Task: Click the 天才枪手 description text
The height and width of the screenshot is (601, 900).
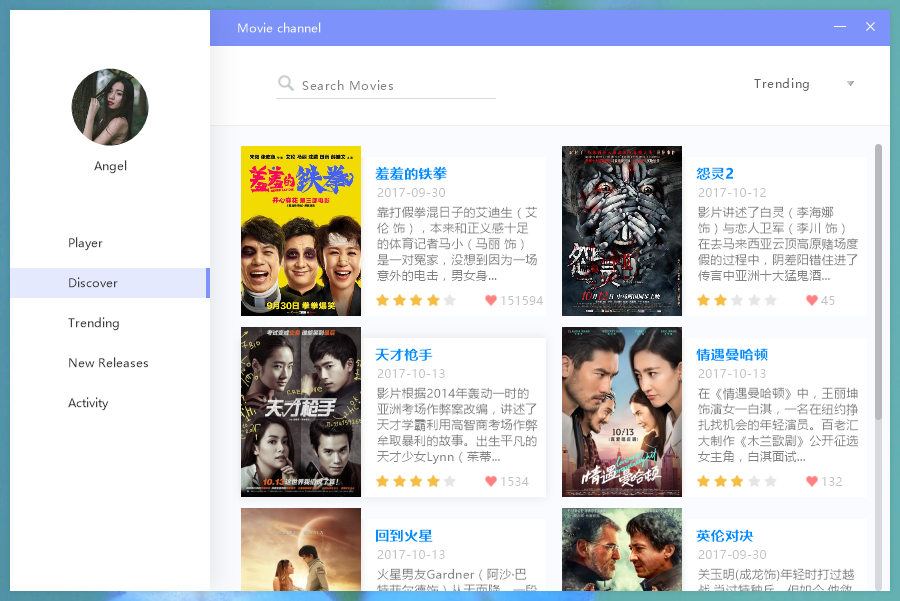Action: click(x=457, y=425)
